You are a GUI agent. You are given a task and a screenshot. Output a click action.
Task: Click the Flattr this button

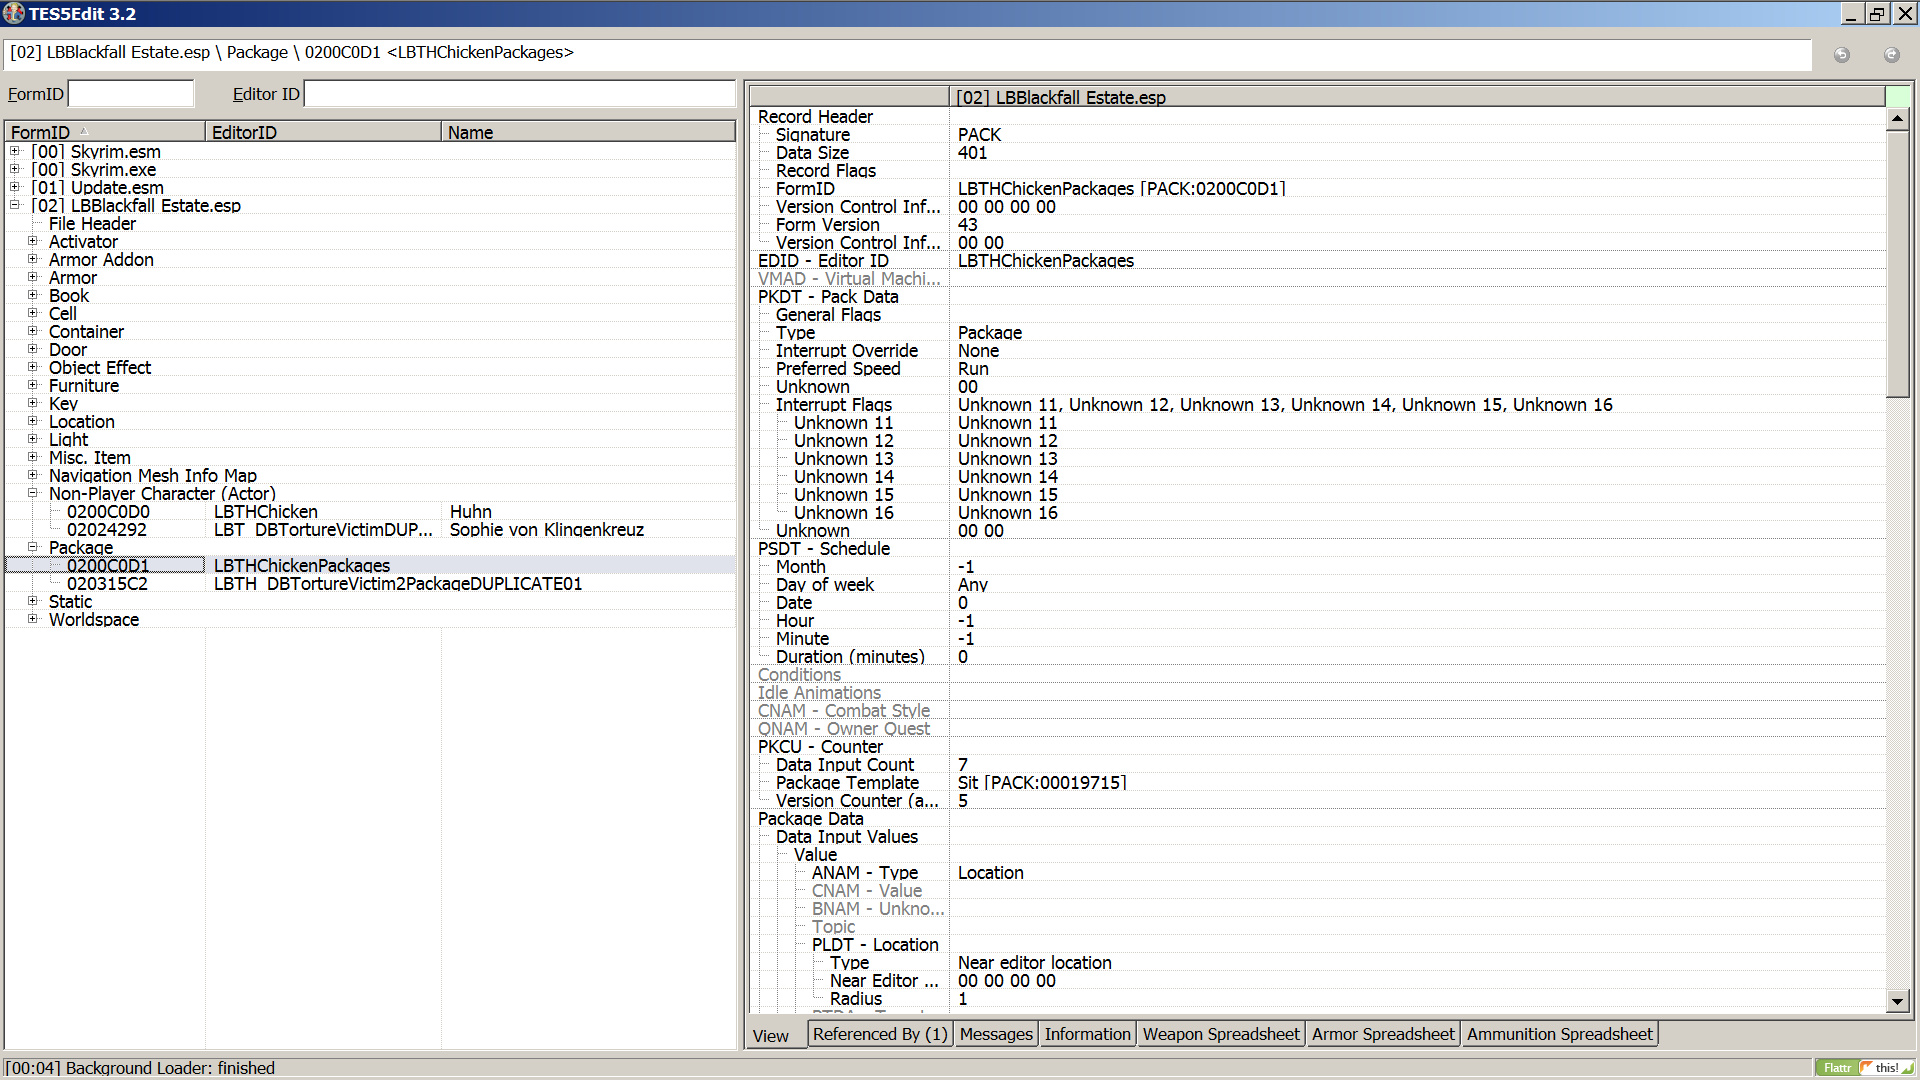[x=1864, y=1067]
